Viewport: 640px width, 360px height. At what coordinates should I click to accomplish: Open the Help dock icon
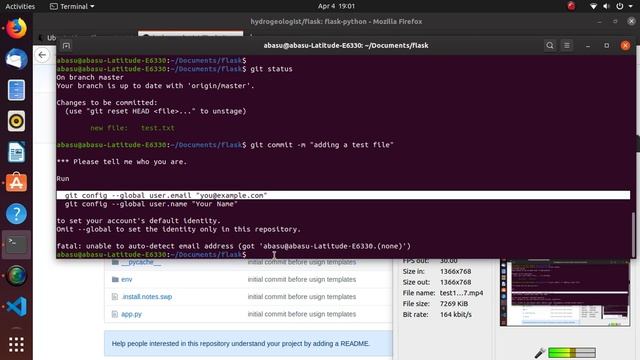click(16, 213)
